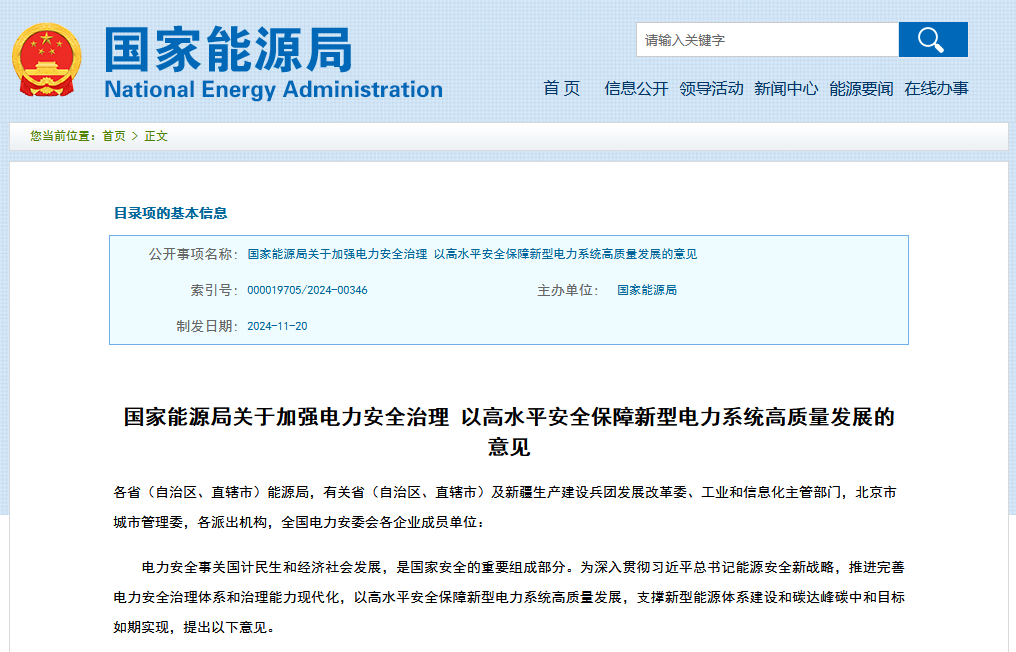Click the issue date 2024-11-20
Image resolution: width=1016 pixels, height=652 pixels.
click(x=277, y=326)
